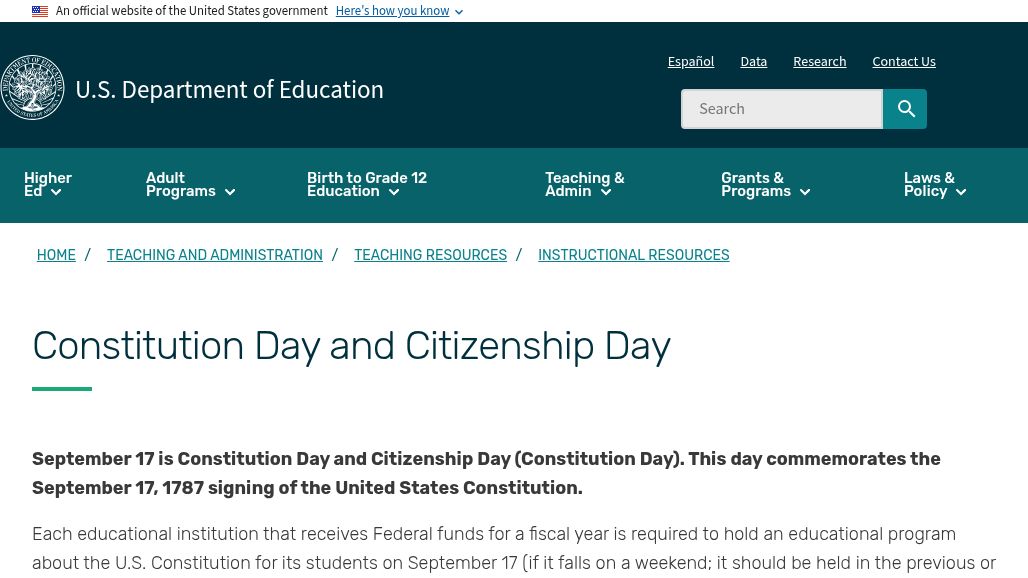Click the U.S. Department of Education title
The width and height of the screenshot is (1028, 578).
(229, 90)
